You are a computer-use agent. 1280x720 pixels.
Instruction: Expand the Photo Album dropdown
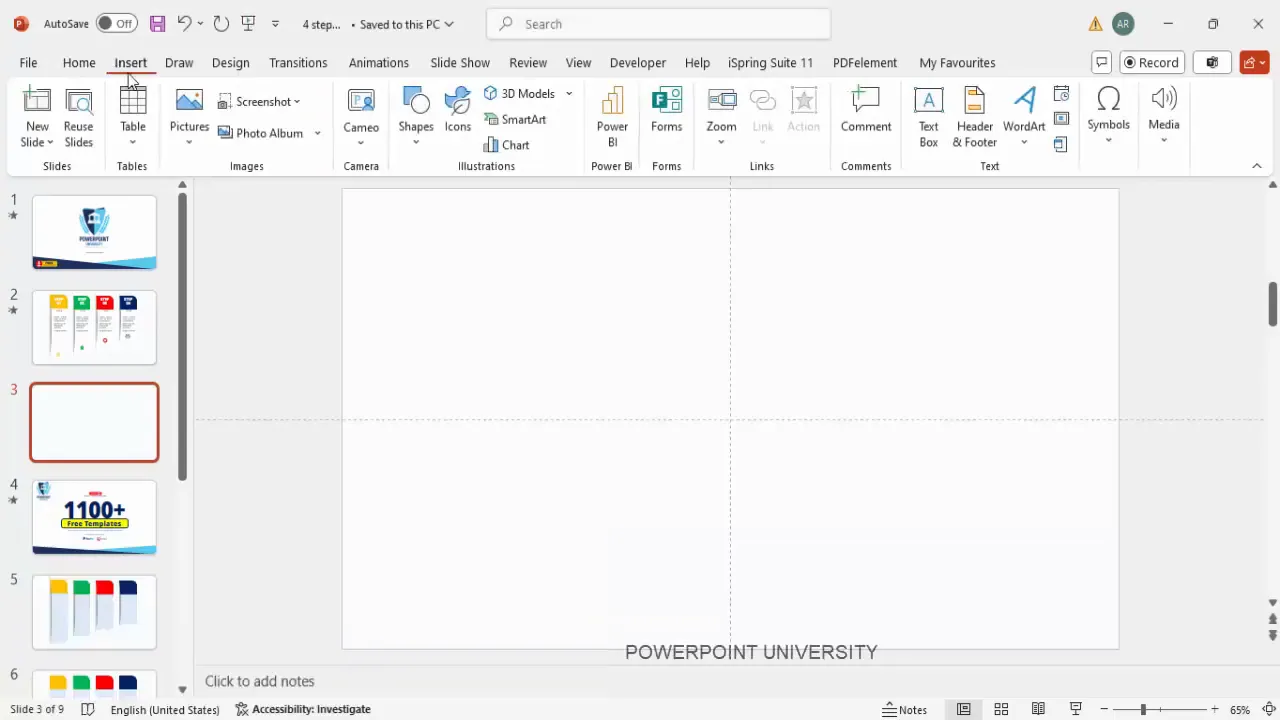[x=317, y=133]
